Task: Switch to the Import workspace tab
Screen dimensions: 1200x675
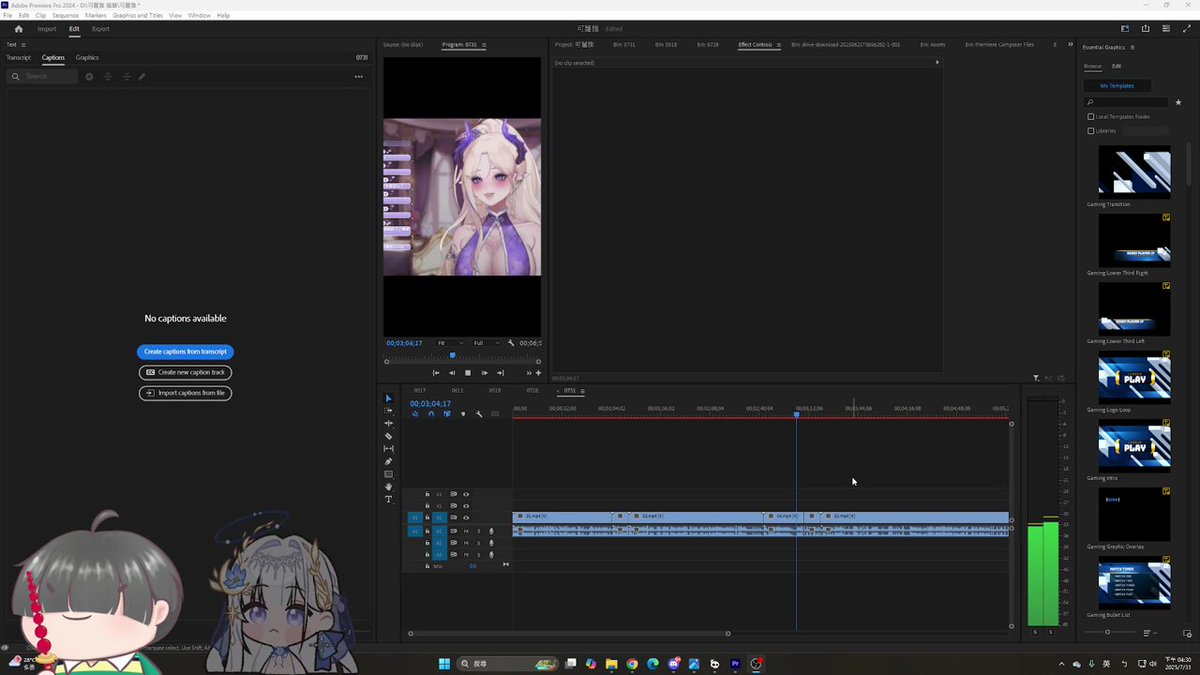Action: pyautogui.click(x=47, y=29)
